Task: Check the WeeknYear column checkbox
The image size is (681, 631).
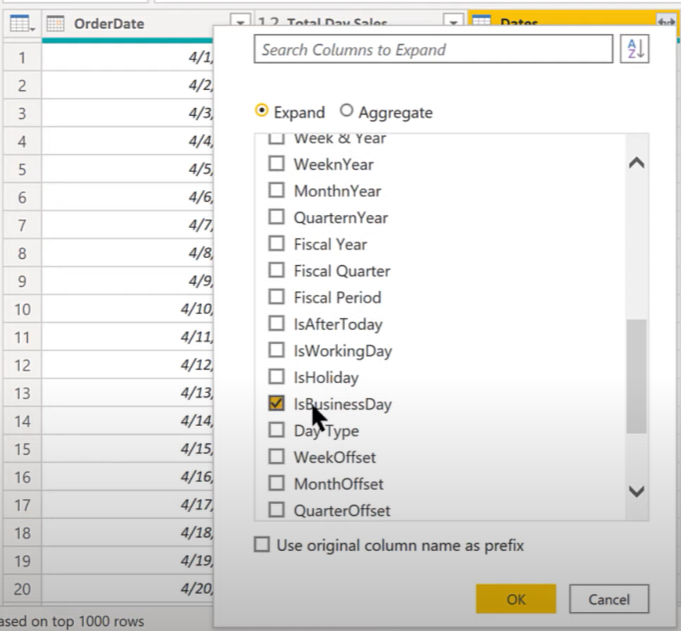Action: 276,164
